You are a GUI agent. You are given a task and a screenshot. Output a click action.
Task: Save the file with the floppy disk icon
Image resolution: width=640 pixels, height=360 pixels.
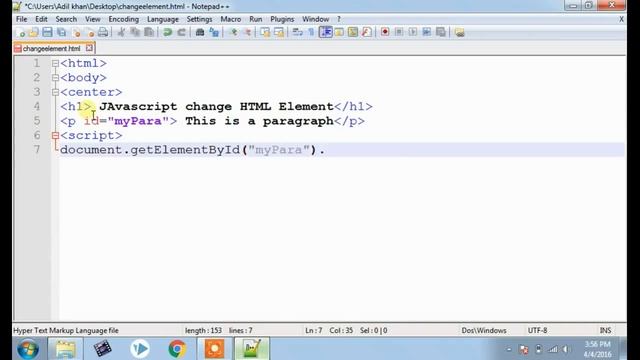[47, 32]
